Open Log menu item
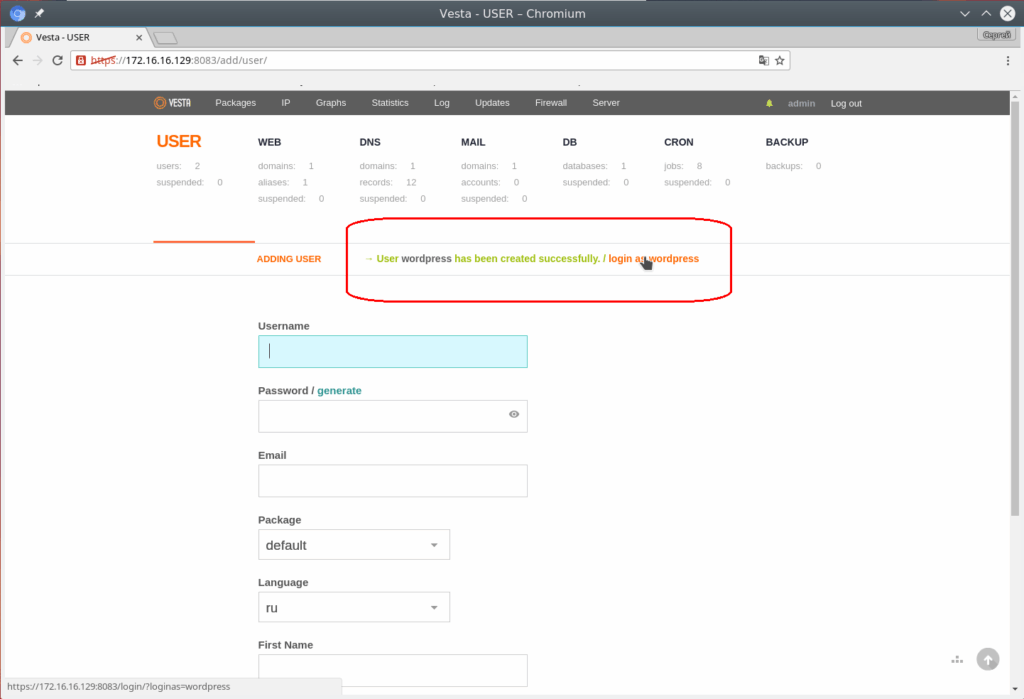This screenshot has width=1024, height=699. 441,103
